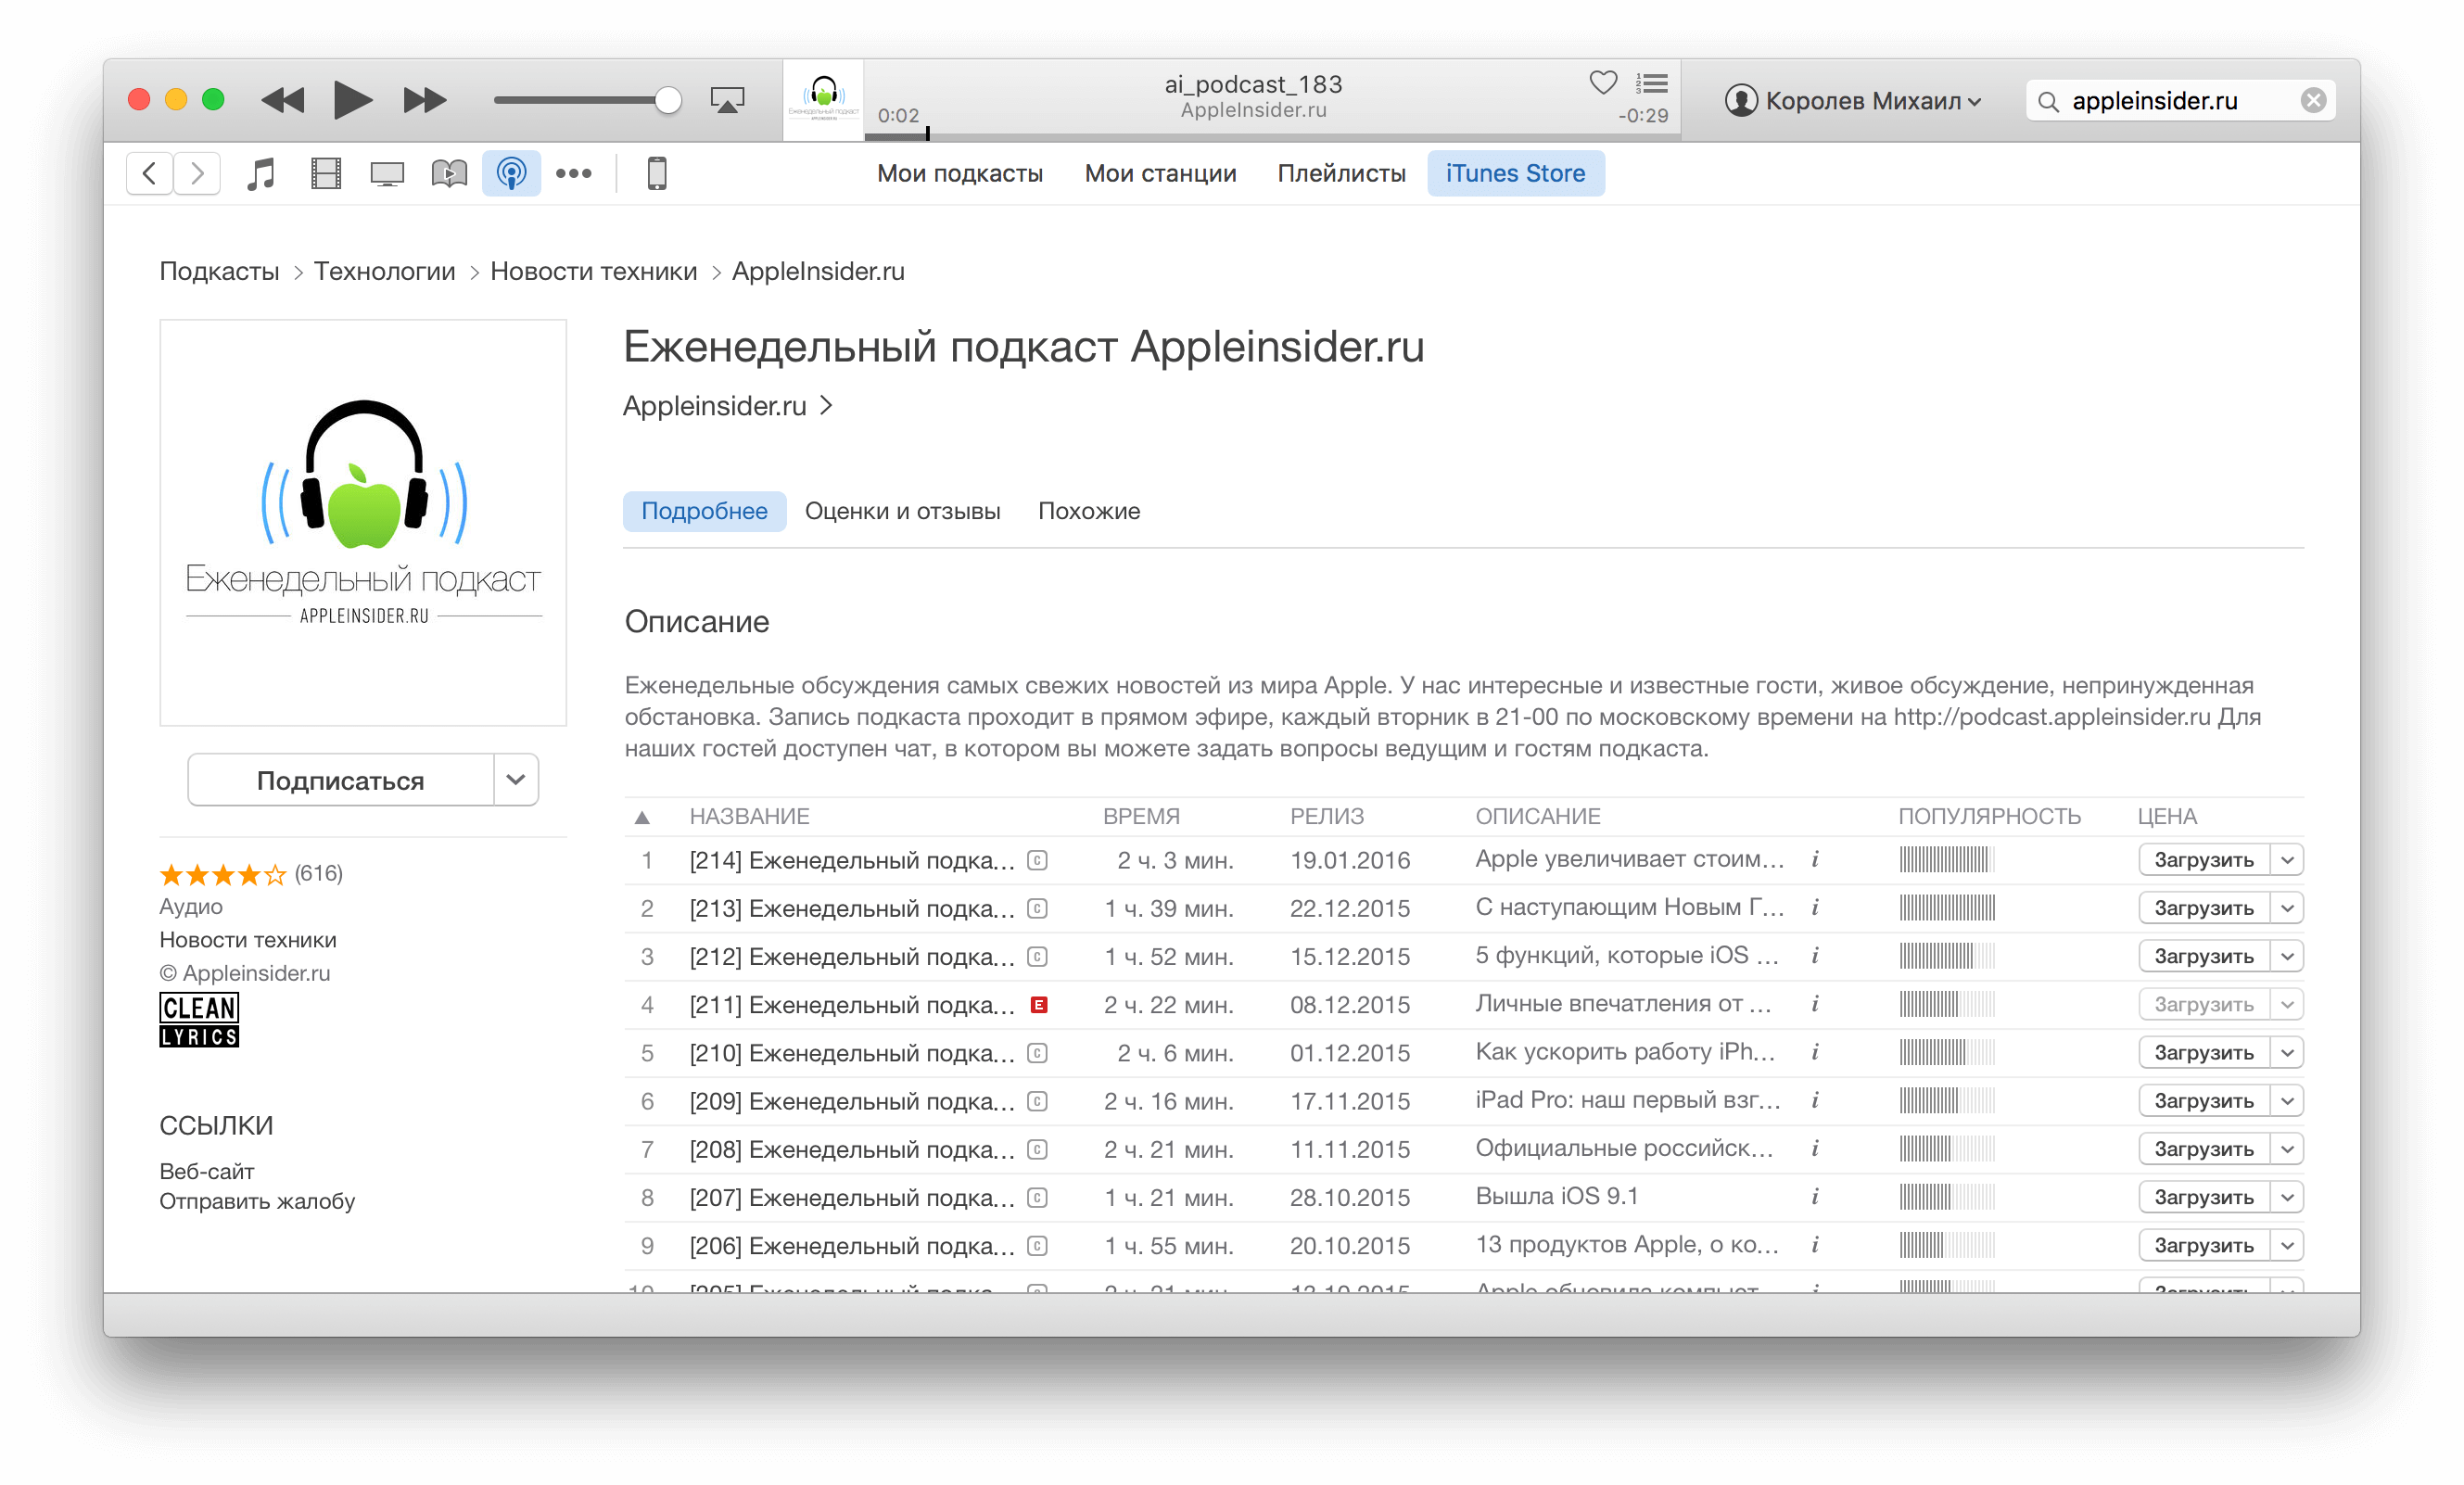Select the iTunes Store tab

click(x=1515, y=173)
